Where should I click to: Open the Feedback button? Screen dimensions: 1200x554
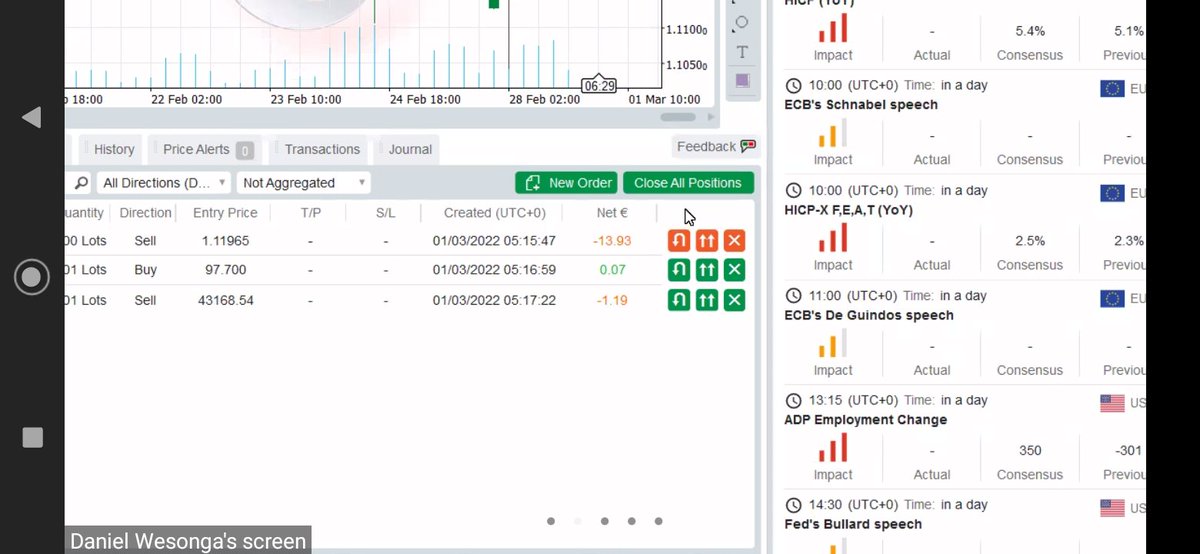(716, 147)
